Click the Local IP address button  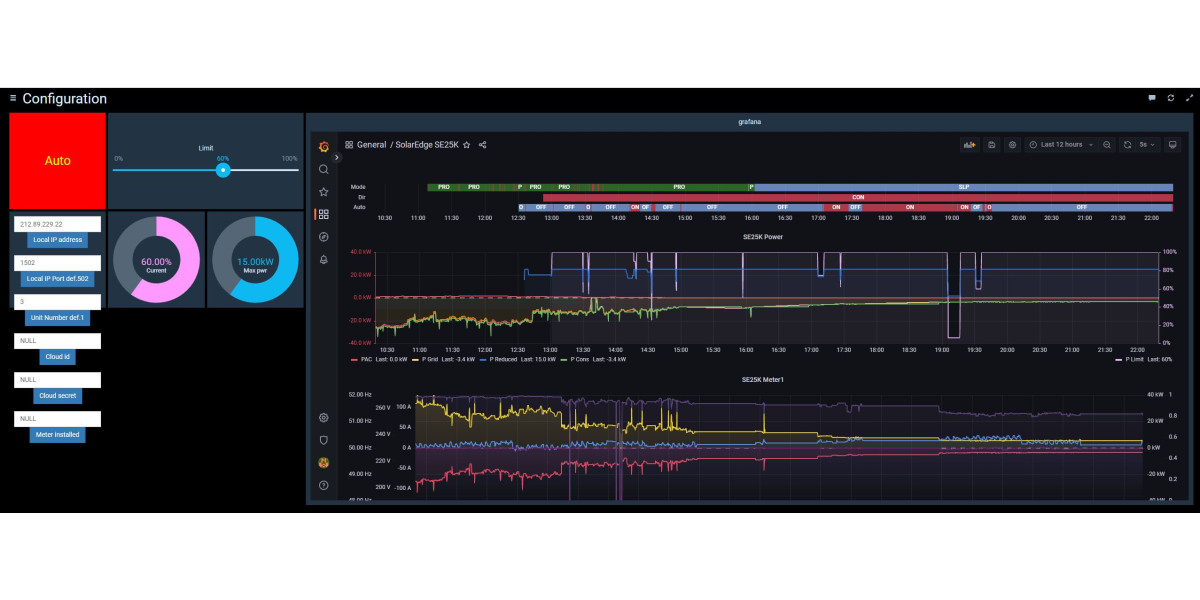coord(58,240)
